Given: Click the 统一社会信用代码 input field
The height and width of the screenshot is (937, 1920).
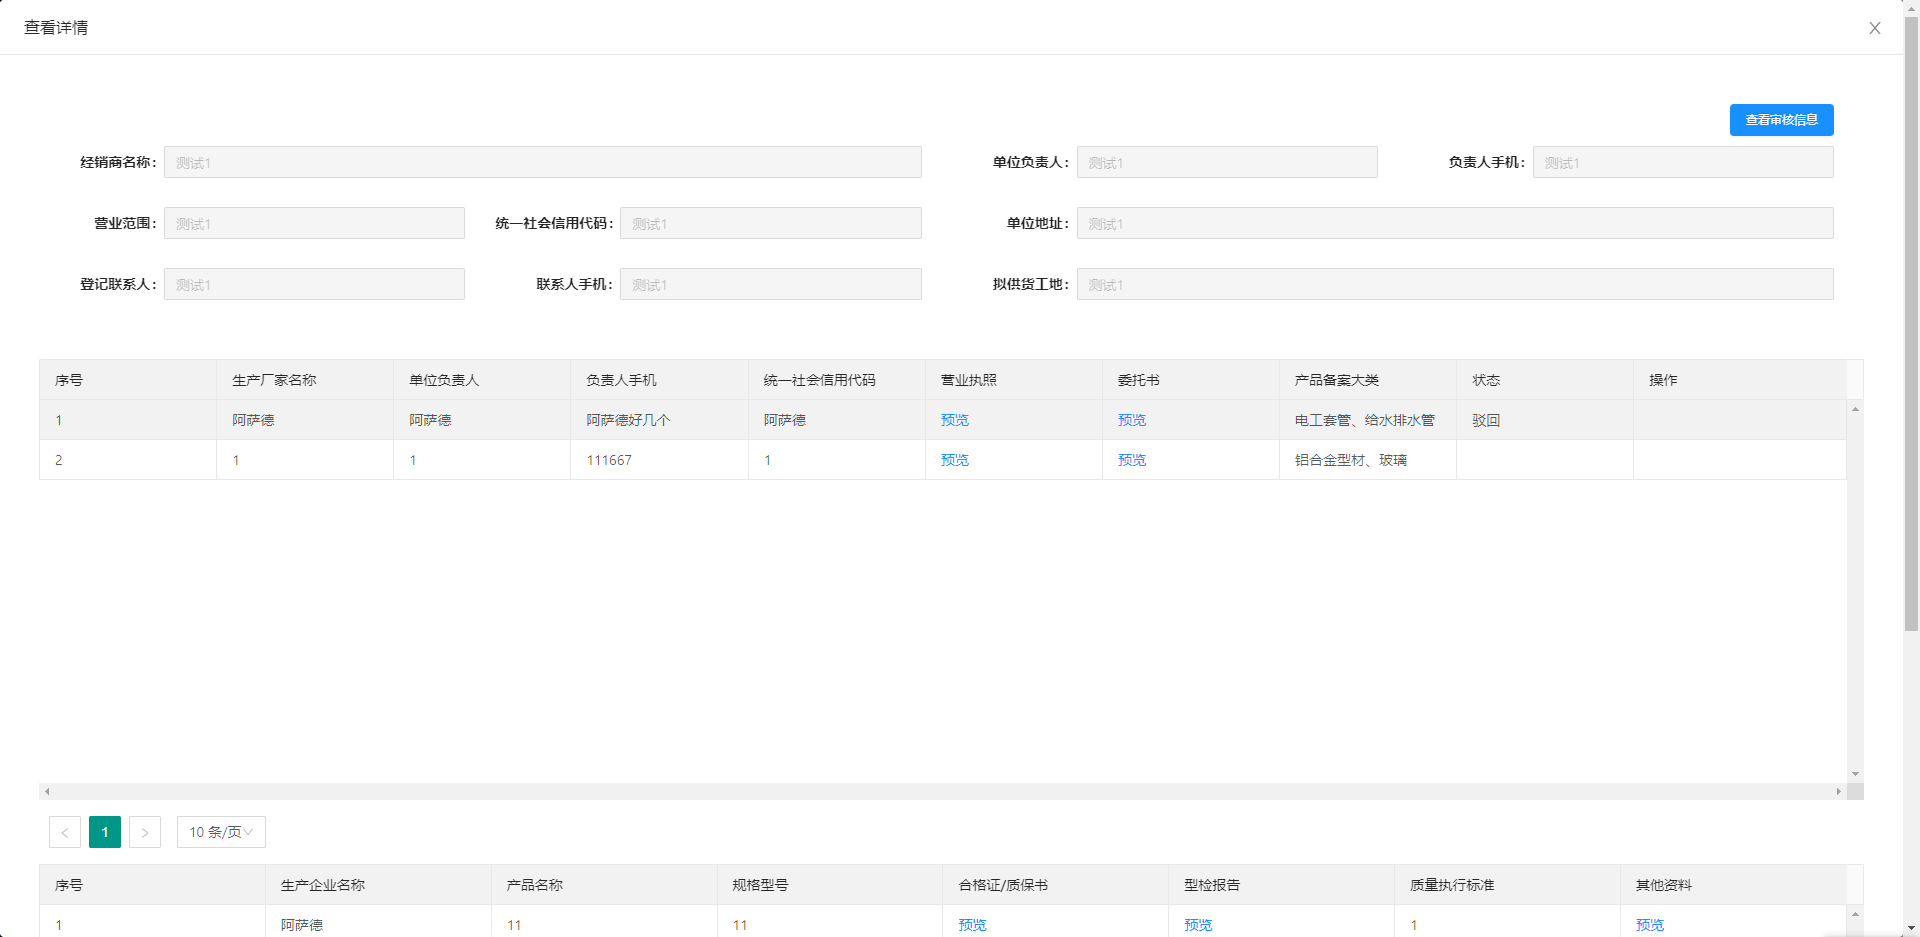Looking at the screenshot, I should click(x=771, y=224).
